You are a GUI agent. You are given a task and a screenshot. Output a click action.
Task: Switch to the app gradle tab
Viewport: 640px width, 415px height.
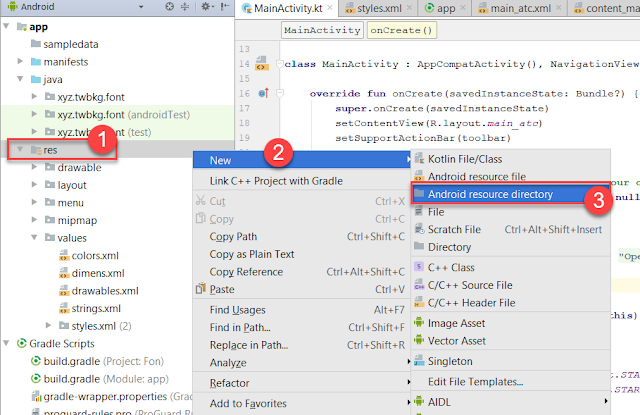446,8
